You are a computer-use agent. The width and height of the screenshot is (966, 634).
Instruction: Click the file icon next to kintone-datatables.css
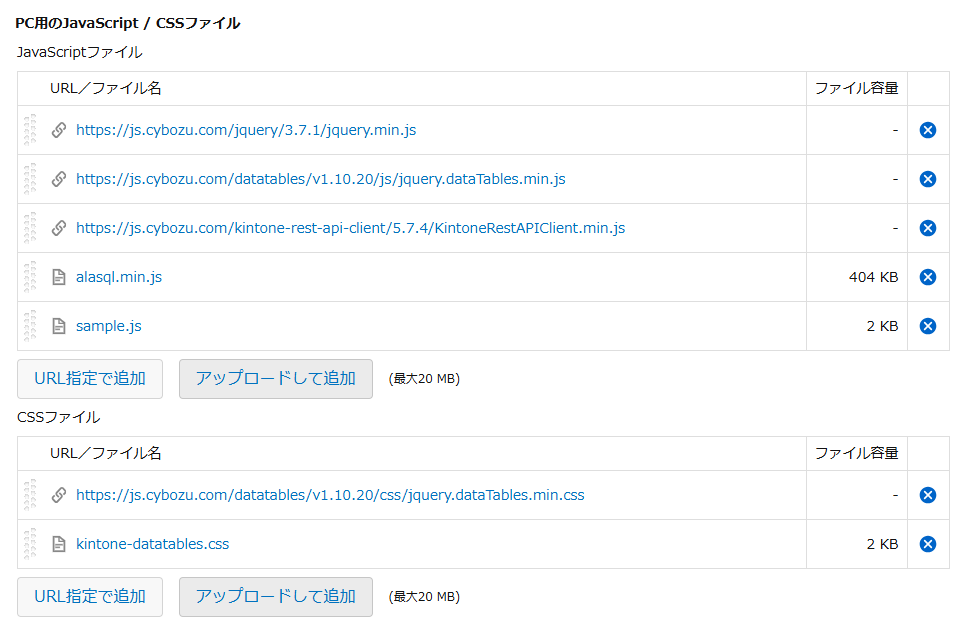[58, 544]
